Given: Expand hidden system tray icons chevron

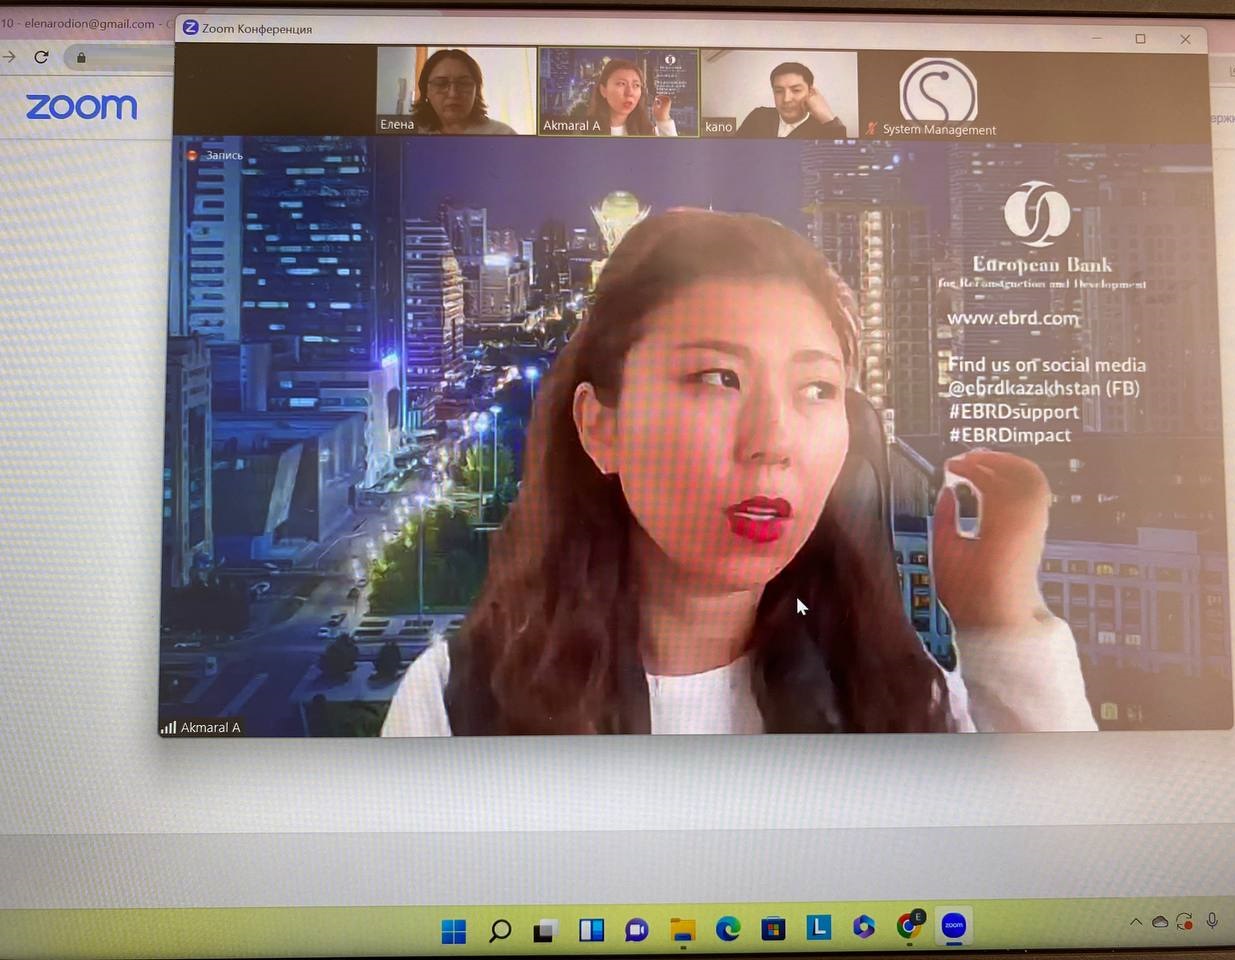Looking at the screenshot, I should coord(1136,922).
